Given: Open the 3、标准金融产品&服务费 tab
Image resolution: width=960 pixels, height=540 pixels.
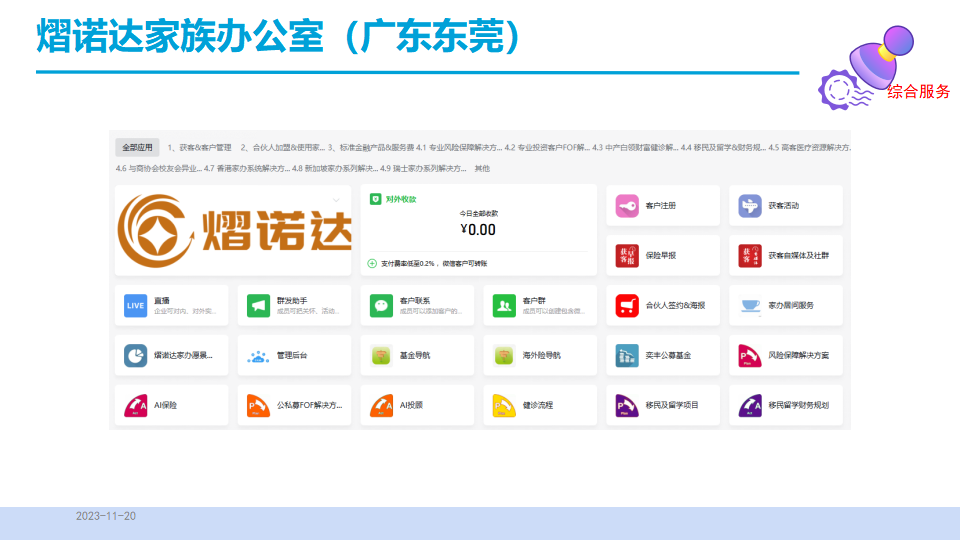Looking at the screenshot, I should tap(371, 148).
